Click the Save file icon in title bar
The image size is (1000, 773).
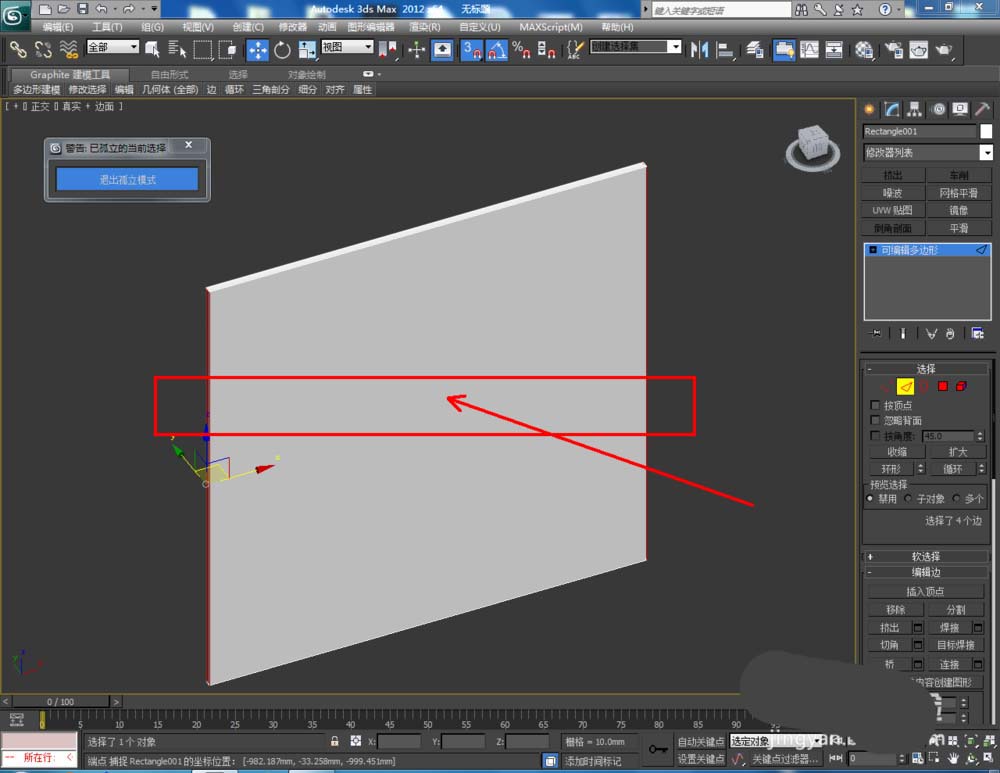[82, 8]
